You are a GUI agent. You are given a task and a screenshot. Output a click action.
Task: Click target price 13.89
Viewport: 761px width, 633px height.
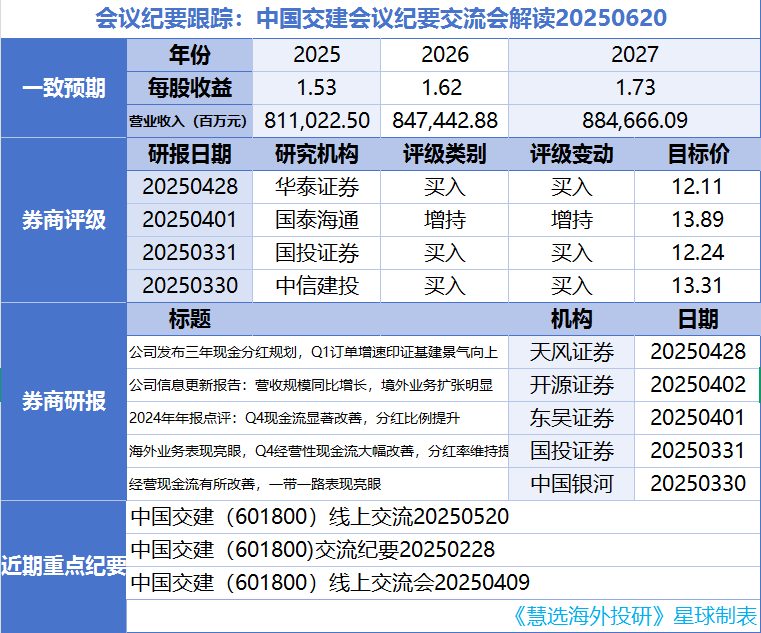tap(698, 220)
